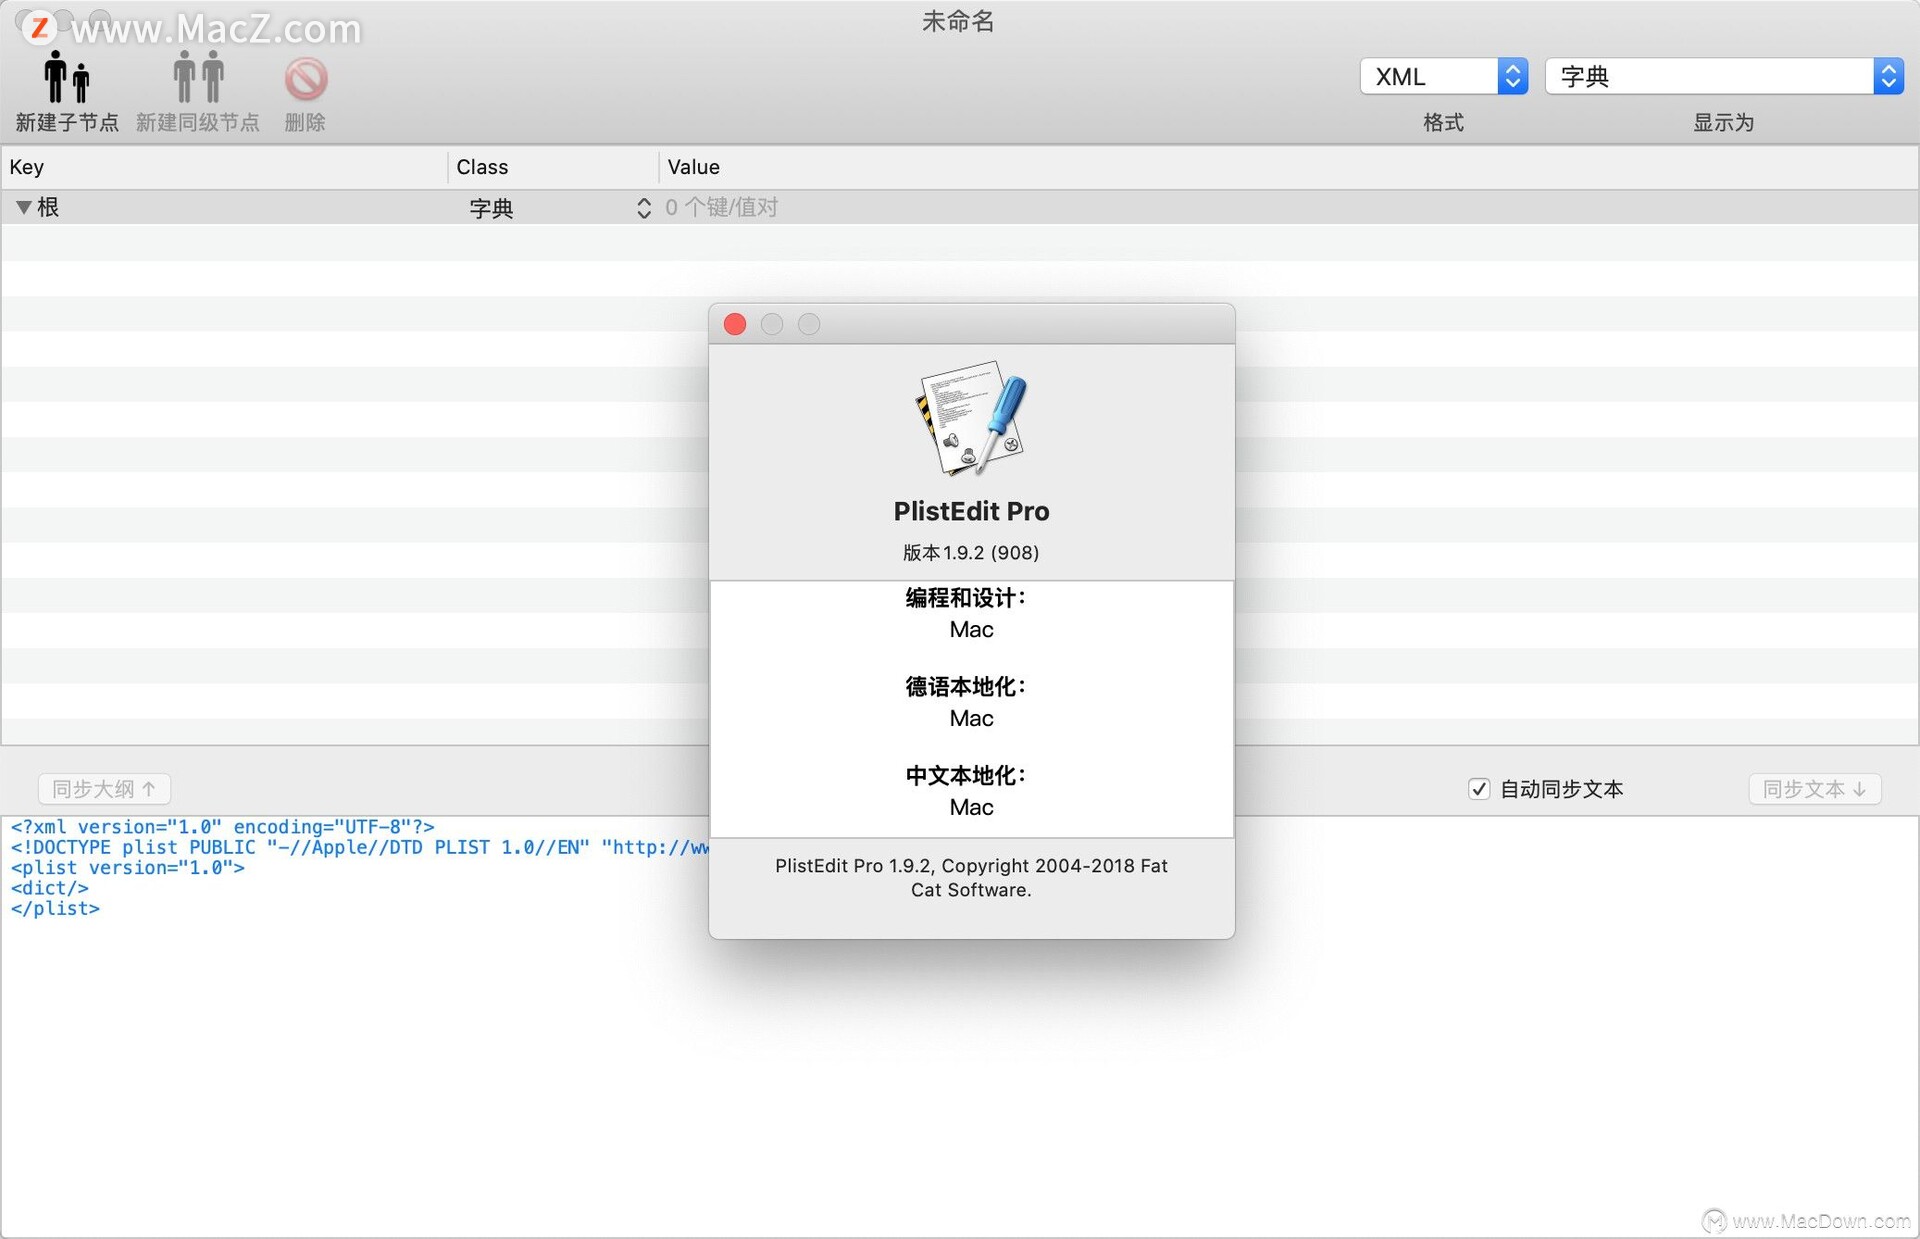Click the '中文本地化:' heading in About window

(x=965, y=776)
